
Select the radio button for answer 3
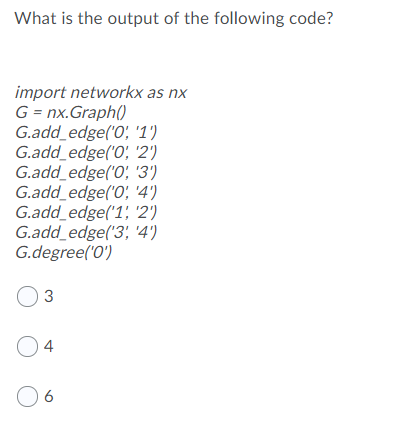[27, 296]
